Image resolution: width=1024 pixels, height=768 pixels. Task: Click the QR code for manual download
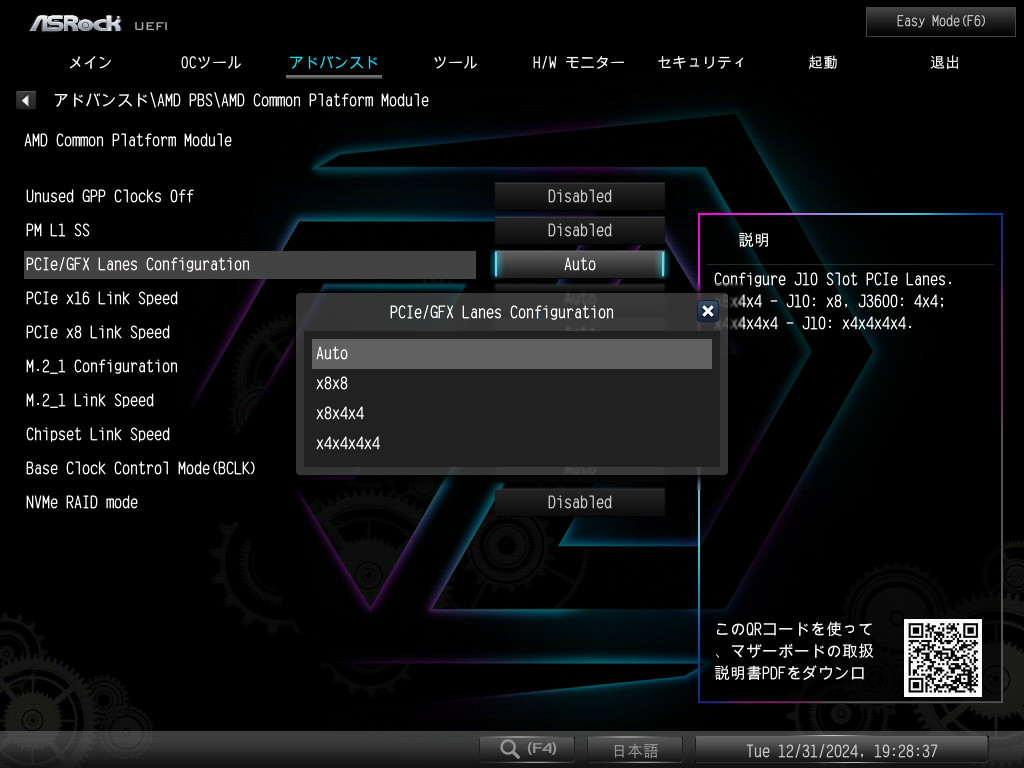tap(942, 657)
